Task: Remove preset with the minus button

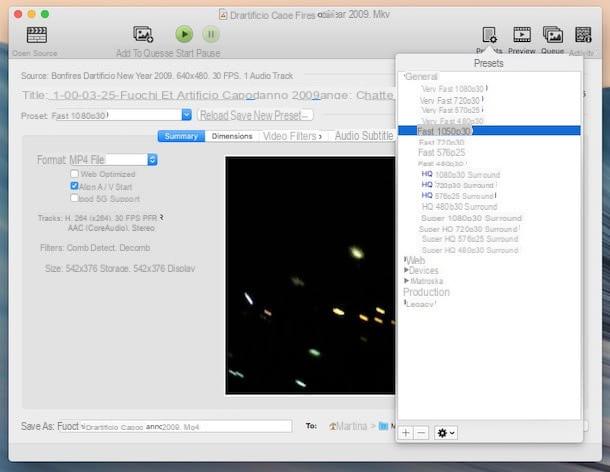Action: click(421, 433)
